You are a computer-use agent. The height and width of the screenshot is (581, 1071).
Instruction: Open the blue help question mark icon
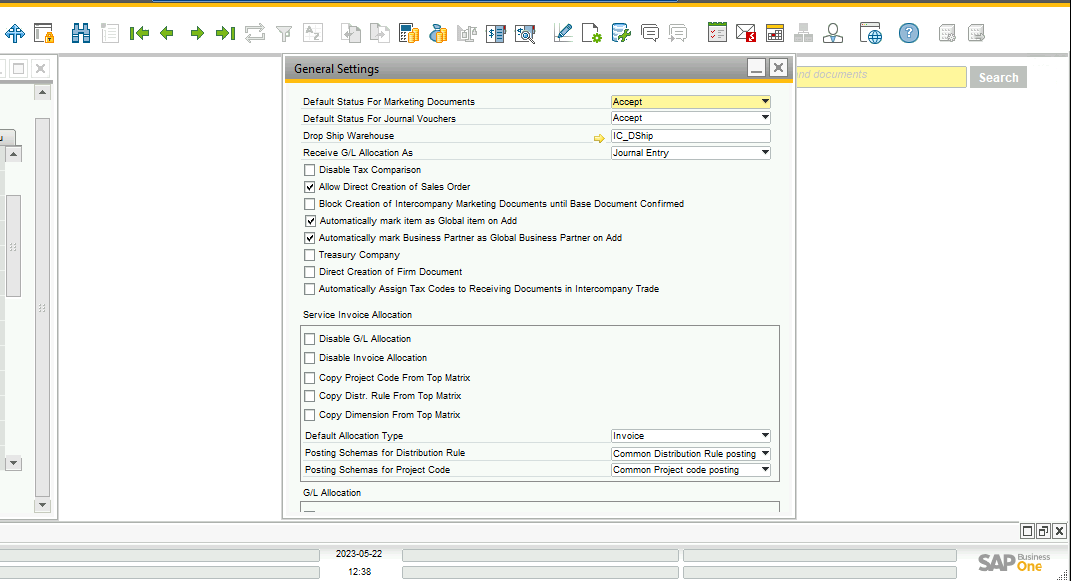pos(908,33)
